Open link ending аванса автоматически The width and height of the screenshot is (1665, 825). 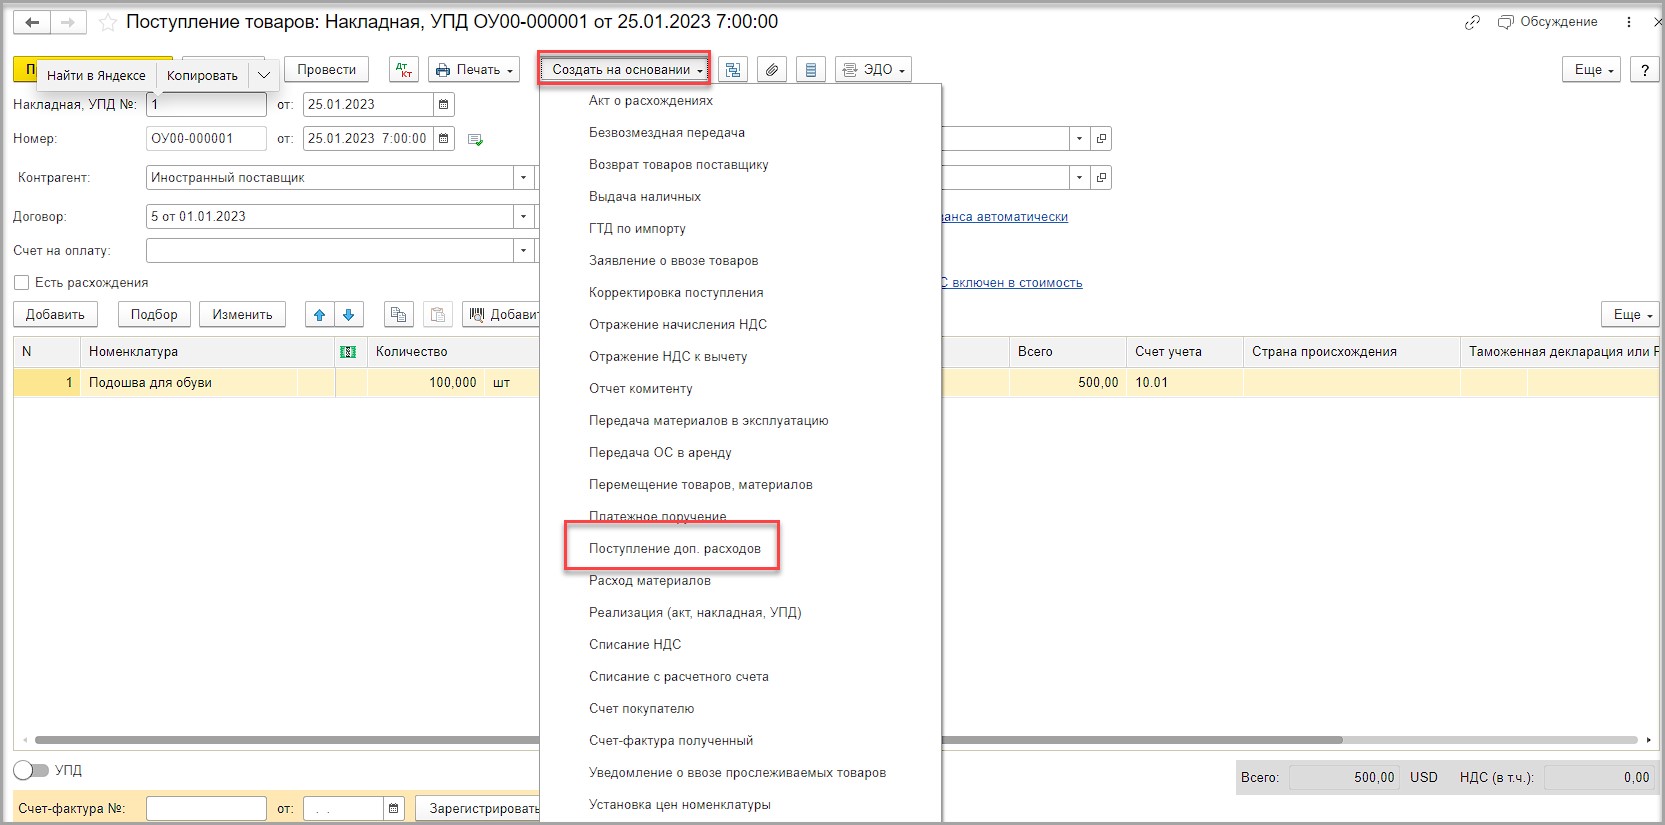[1005, 217]
